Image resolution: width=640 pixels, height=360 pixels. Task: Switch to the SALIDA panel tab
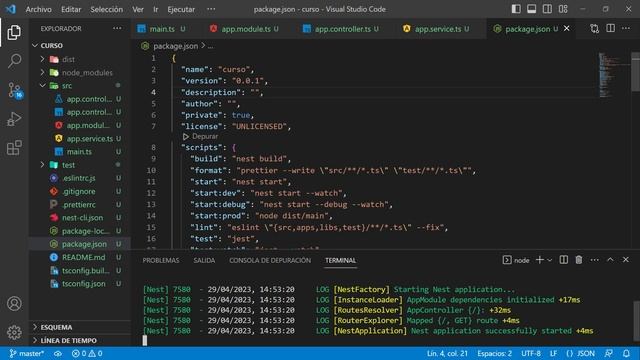click(x=204, y=260)
